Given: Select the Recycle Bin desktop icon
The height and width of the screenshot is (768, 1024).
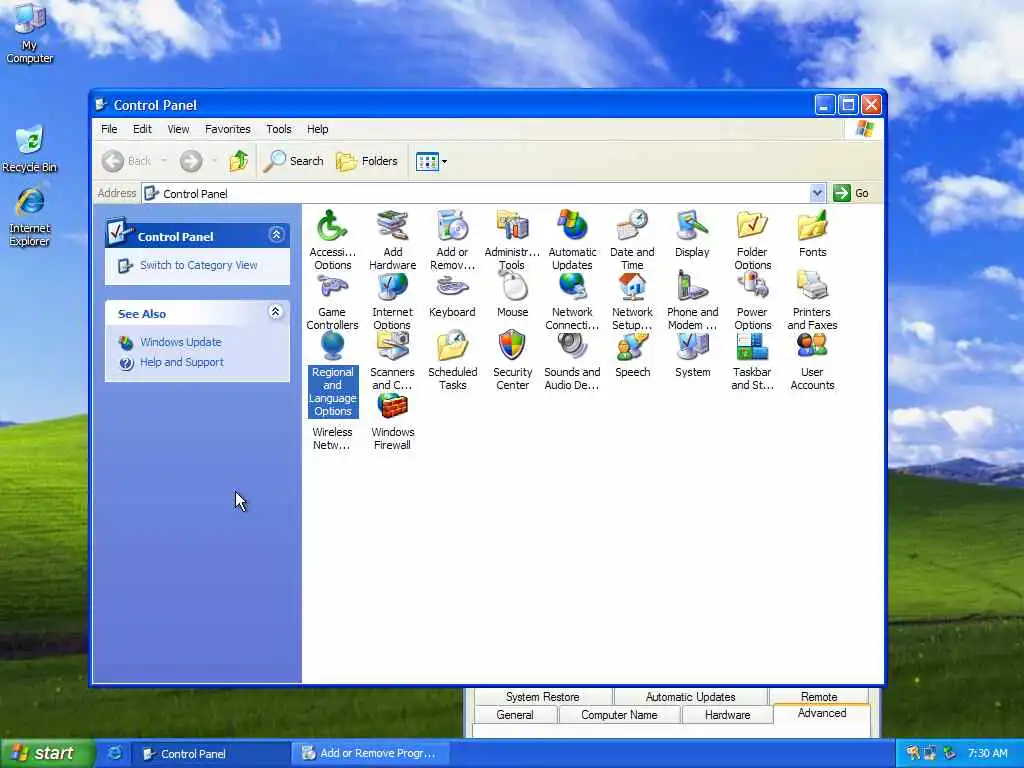Looking at the screenshot, I should tap(29, 149).
